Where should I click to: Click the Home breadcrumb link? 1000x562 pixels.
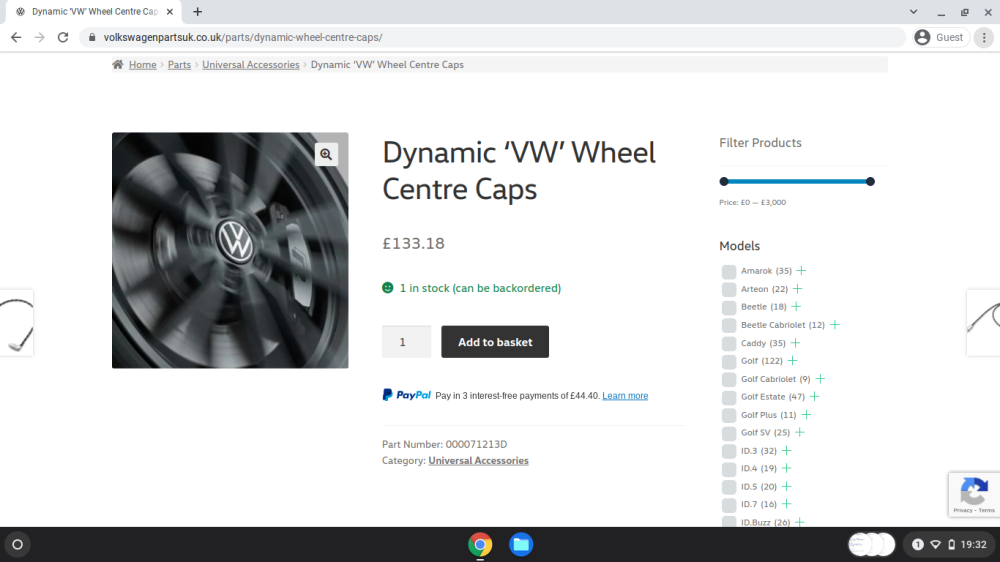(x=142, y=64)
